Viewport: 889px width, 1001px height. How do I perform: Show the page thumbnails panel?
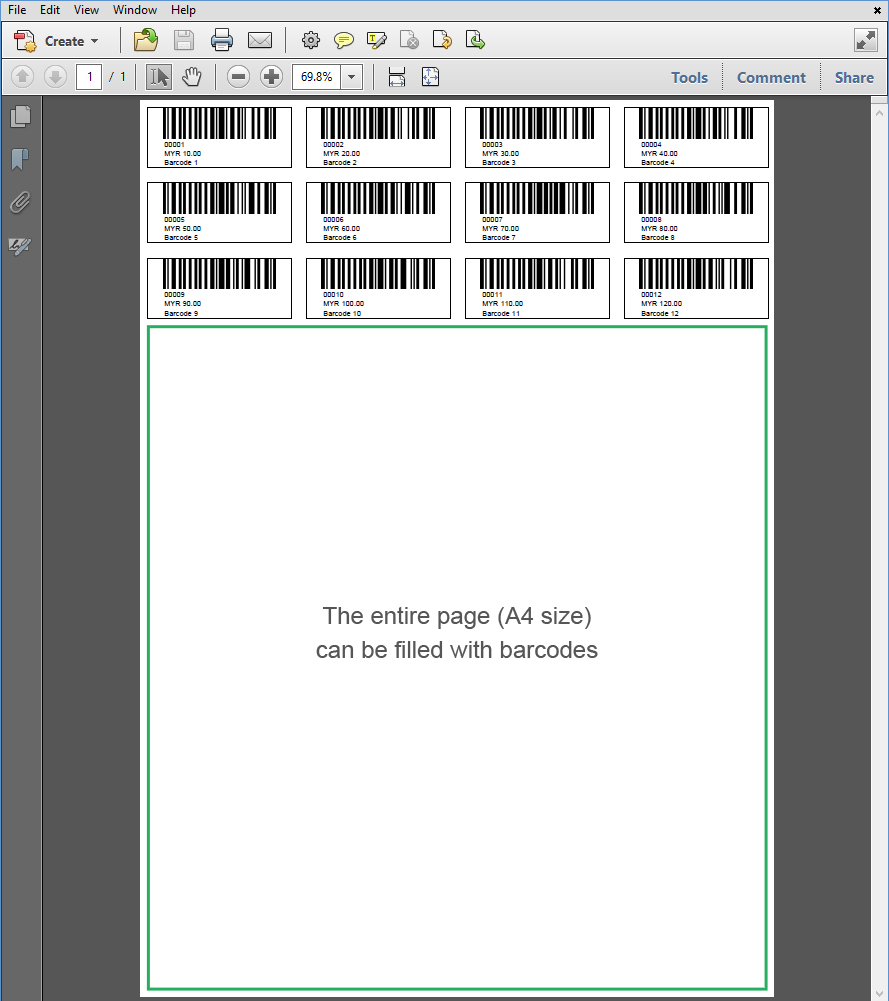(20, 116)
